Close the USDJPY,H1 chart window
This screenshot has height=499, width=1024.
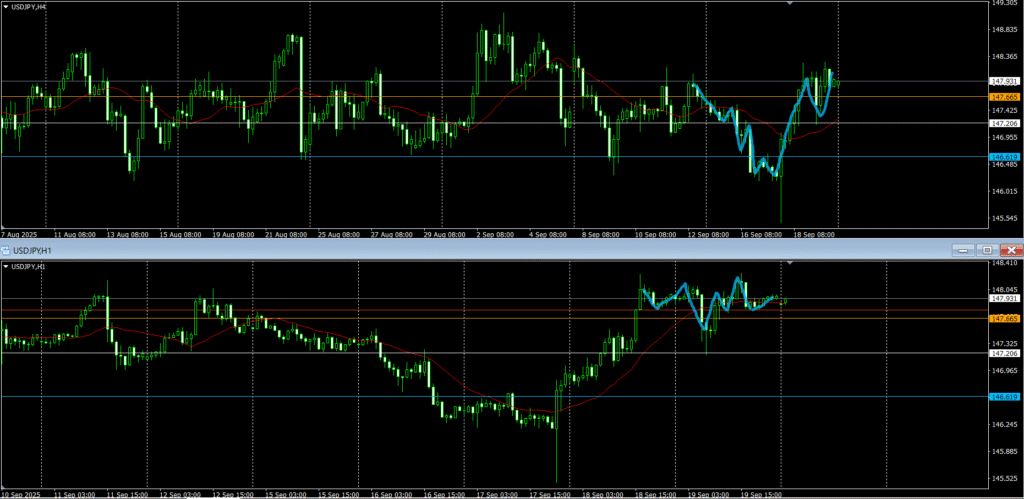tap(1011, 249)
